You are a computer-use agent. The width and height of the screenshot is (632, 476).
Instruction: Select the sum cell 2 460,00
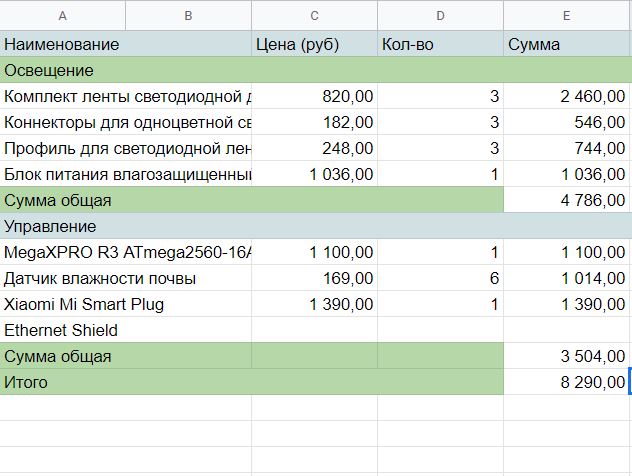pyautogui.click(x=566, y=96)
